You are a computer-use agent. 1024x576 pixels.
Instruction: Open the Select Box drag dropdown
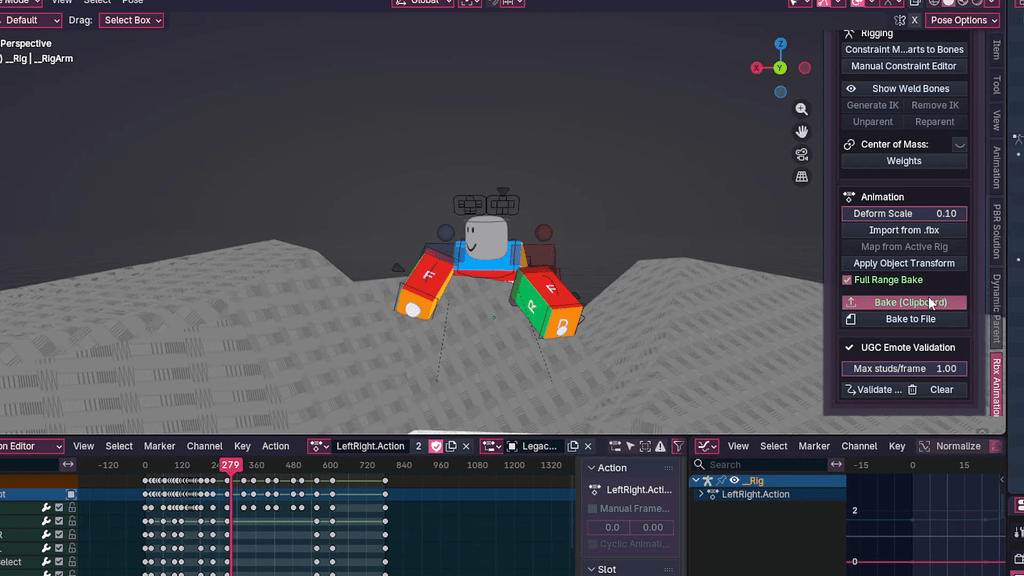(131, 20)
